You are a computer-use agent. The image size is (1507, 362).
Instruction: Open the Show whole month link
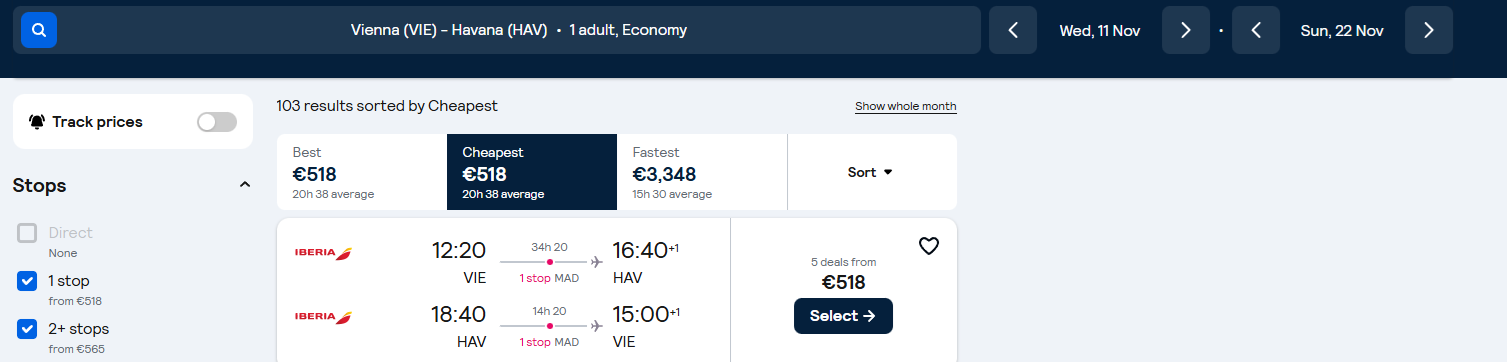pyautogui.click(x=906, y=106)
